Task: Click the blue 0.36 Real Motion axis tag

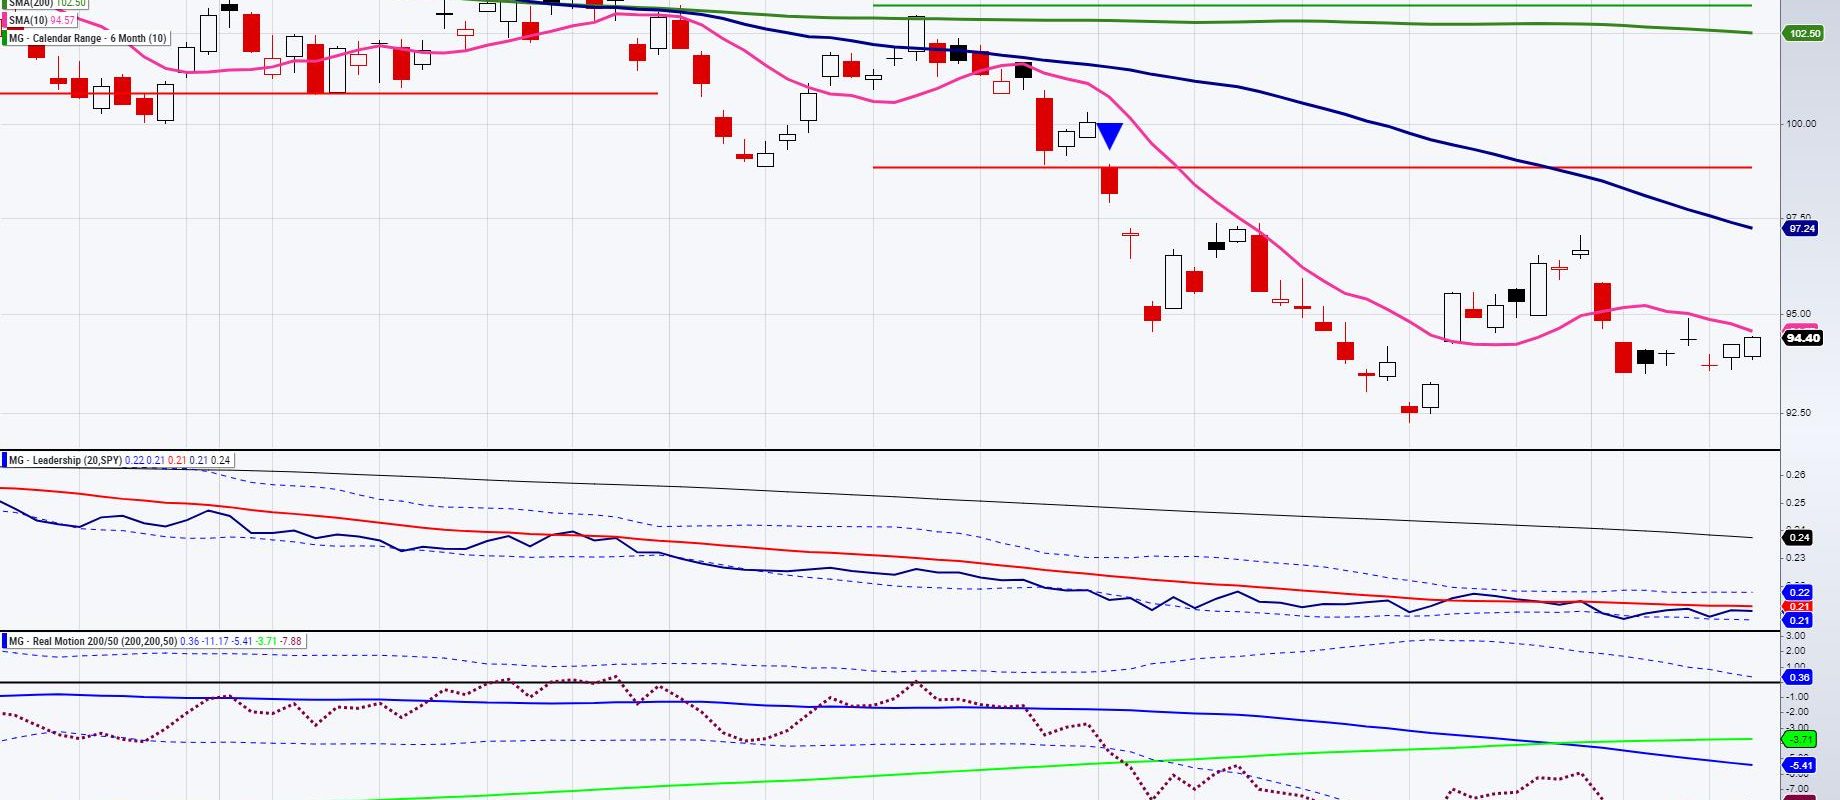Action: 1798,678
